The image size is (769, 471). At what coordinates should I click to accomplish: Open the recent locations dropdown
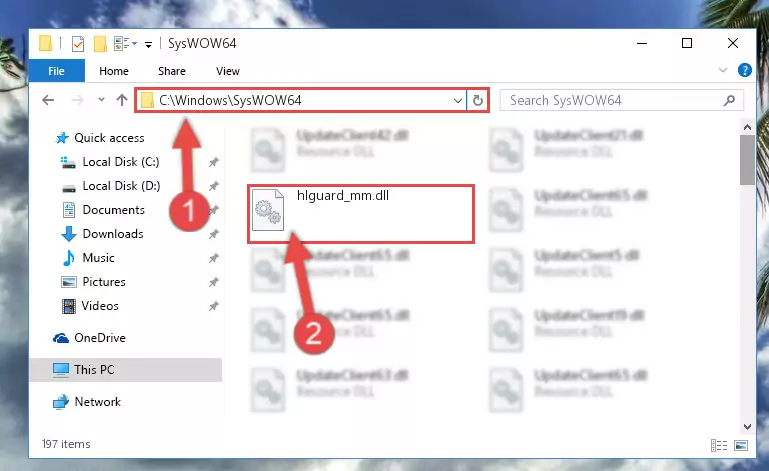tap(101, 100)
